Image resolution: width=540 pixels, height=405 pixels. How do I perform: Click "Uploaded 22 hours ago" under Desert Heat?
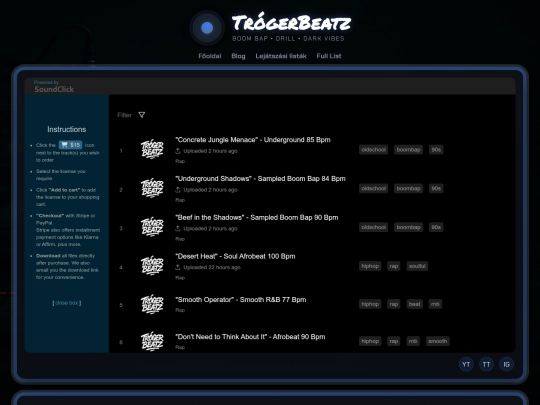[x=212, y=268]
